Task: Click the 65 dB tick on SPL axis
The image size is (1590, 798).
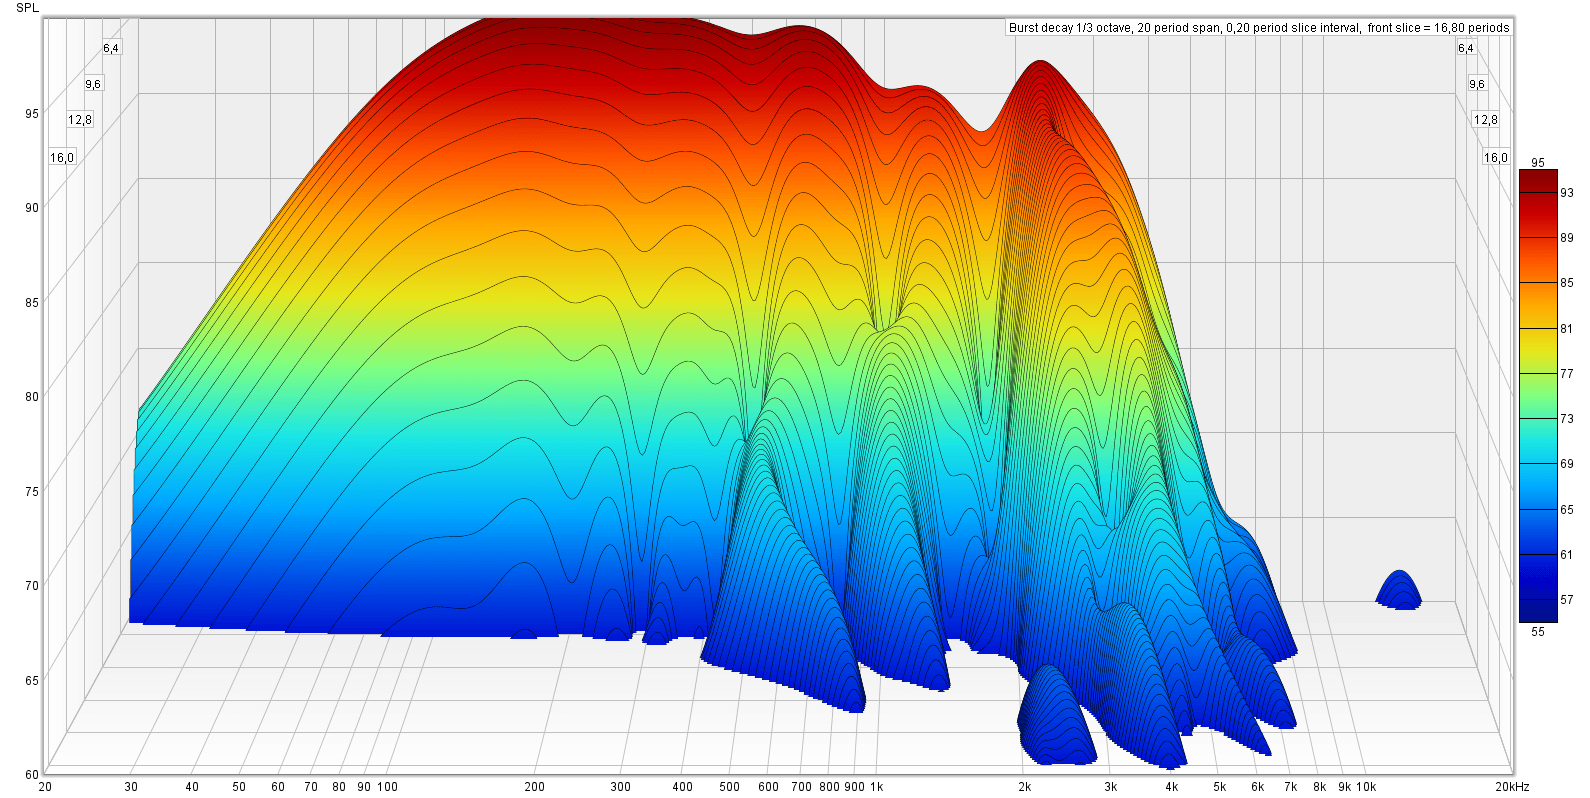Action: (x=32, y=681)
